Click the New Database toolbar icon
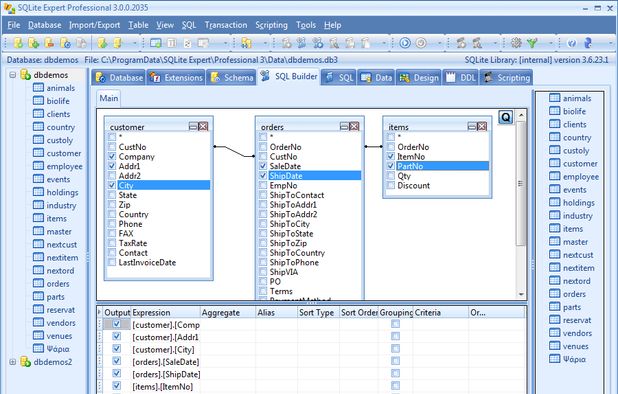618x394 pixels. click(19, 43)
